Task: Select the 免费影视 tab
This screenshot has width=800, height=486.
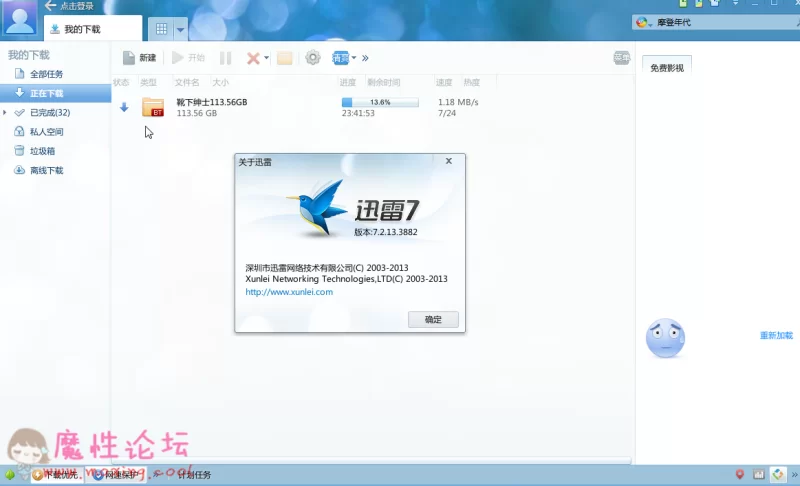Action: click(x=667, y=68)
